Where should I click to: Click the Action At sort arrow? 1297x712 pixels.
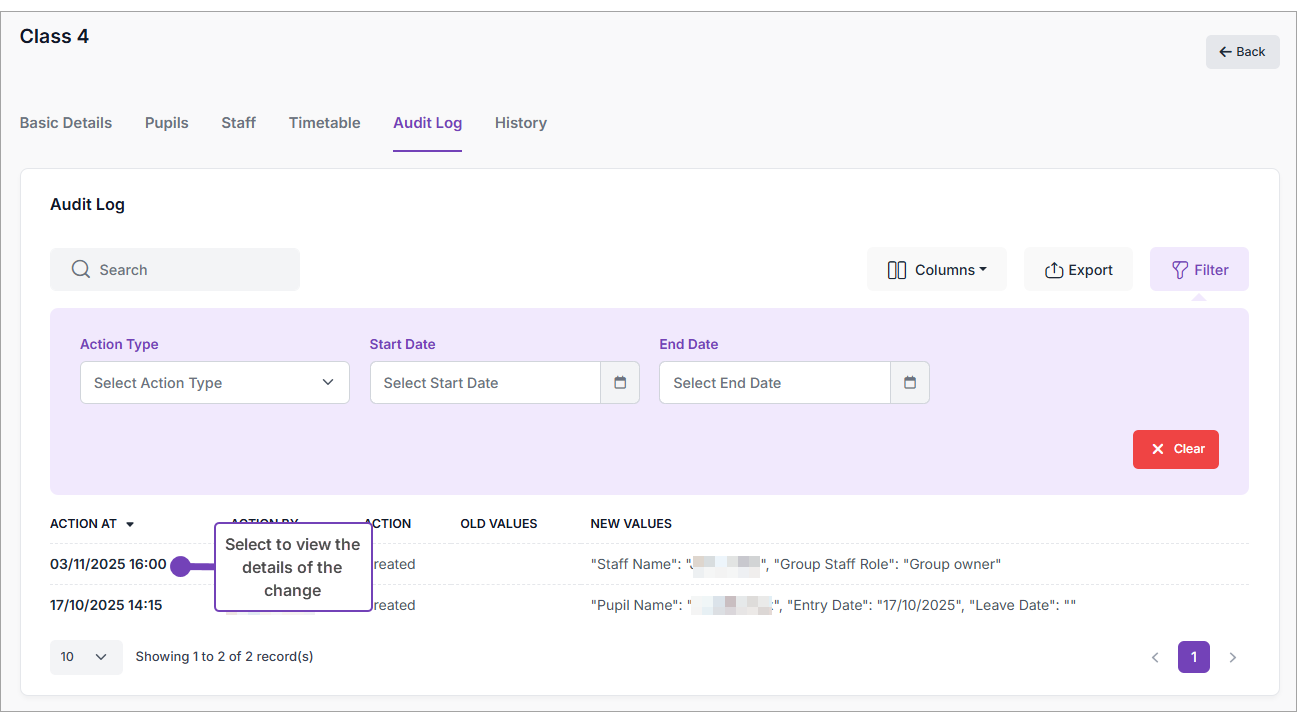tap(130, 524)
